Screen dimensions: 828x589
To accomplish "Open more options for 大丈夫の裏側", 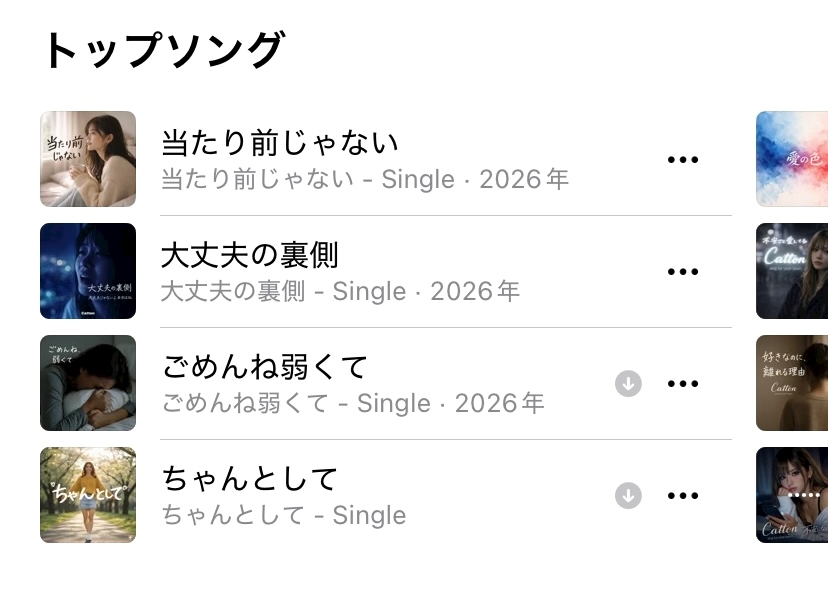I will pyautogui.click(x=682, y=272).
